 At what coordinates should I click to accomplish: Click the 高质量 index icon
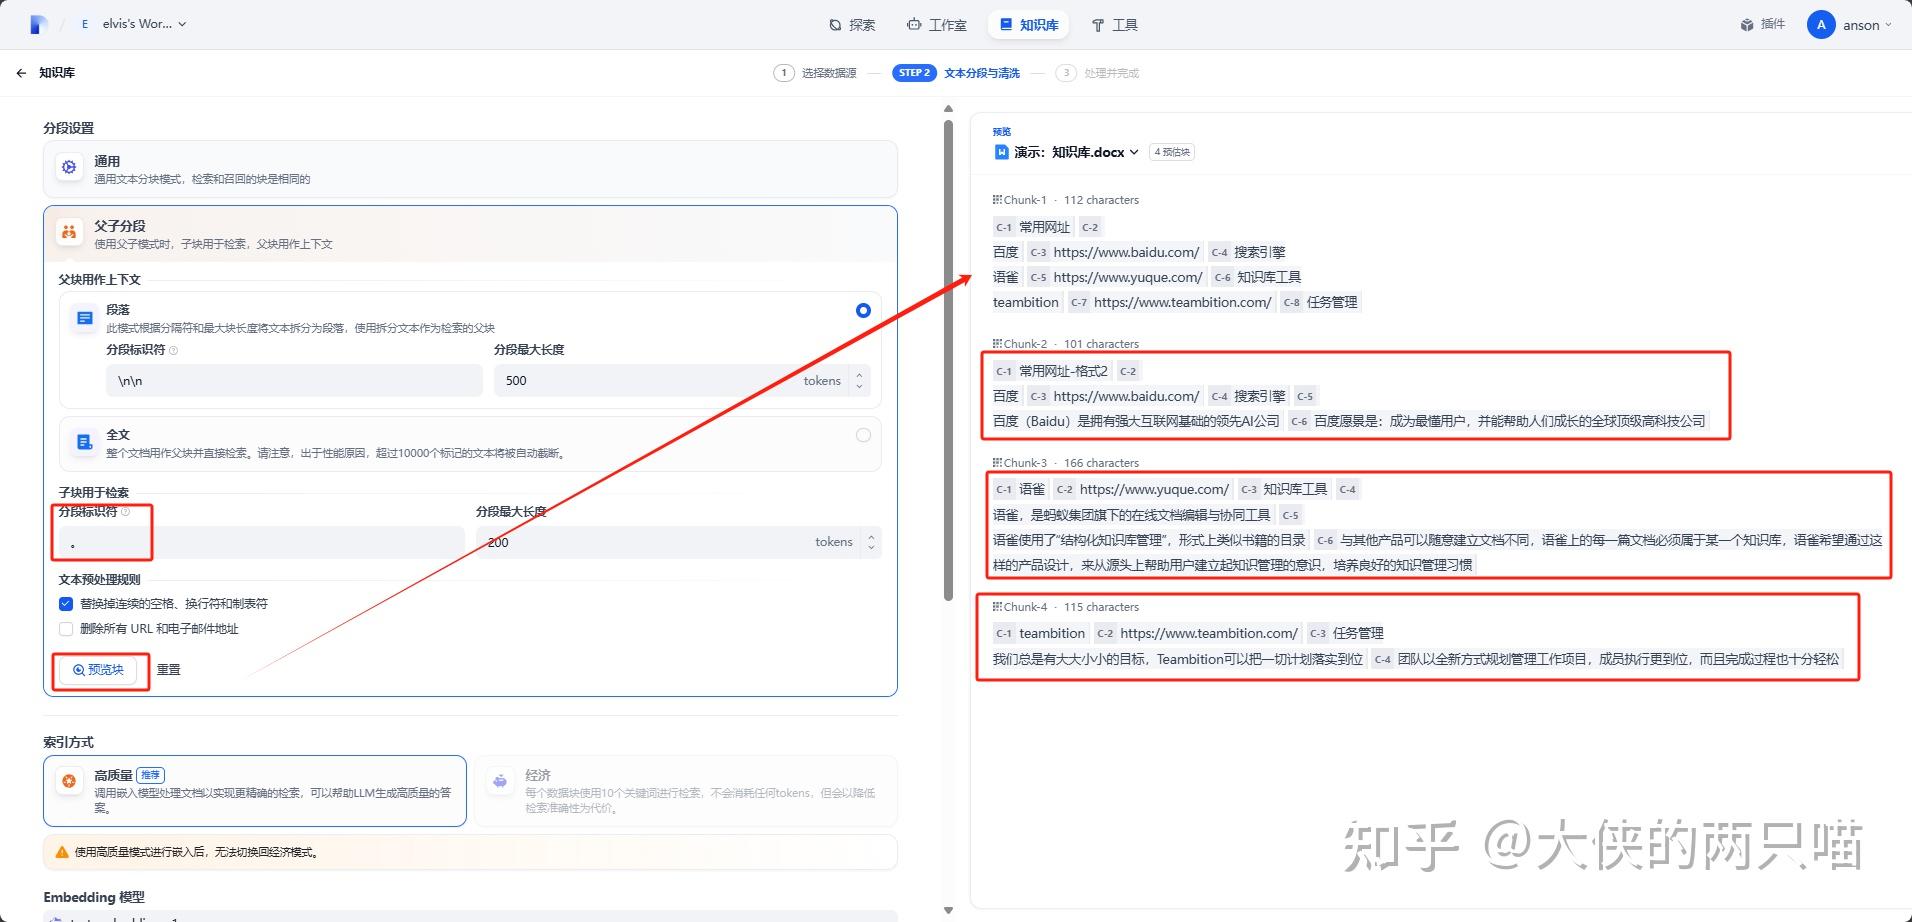coord(69,781)
